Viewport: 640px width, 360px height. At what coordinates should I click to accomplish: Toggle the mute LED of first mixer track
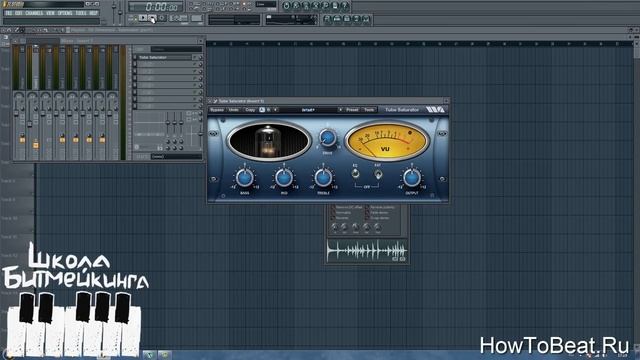click(22, 140)
